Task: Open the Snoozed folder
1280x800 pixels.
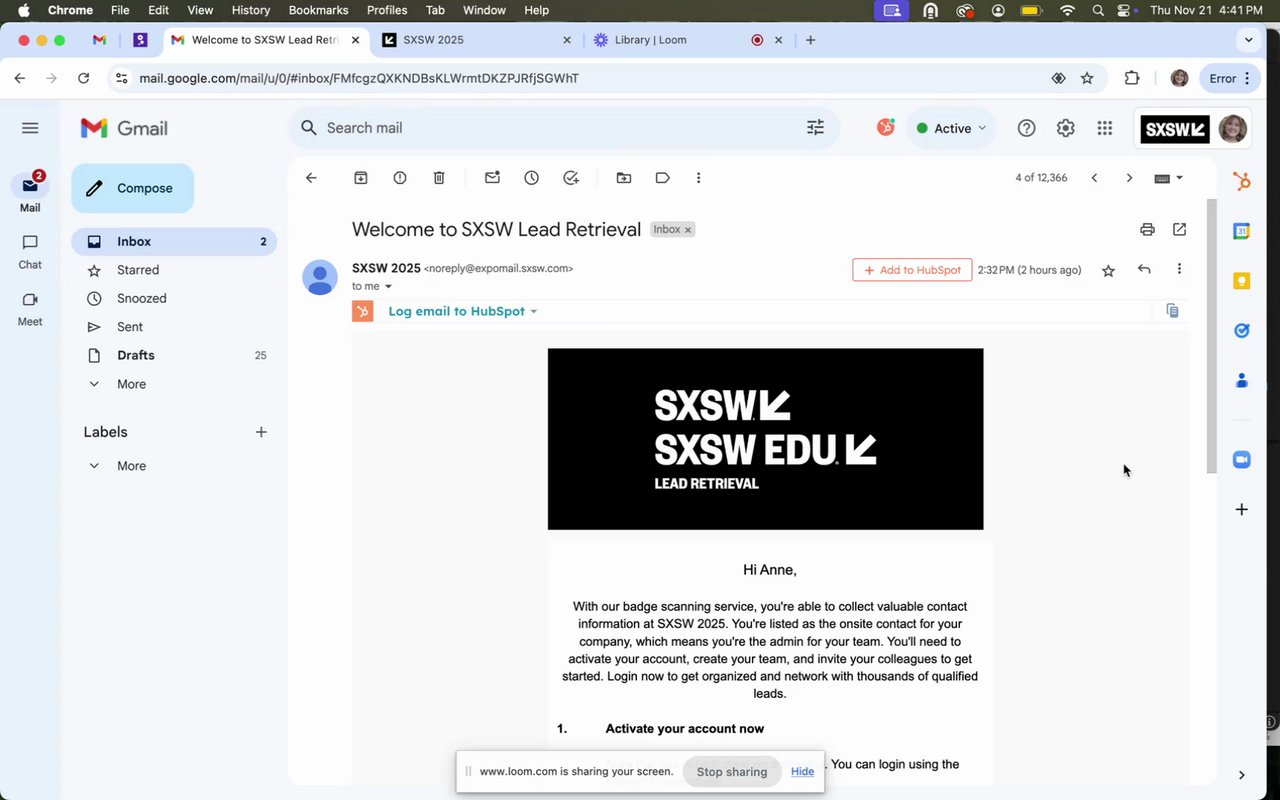Action: [x=174, y=298]
